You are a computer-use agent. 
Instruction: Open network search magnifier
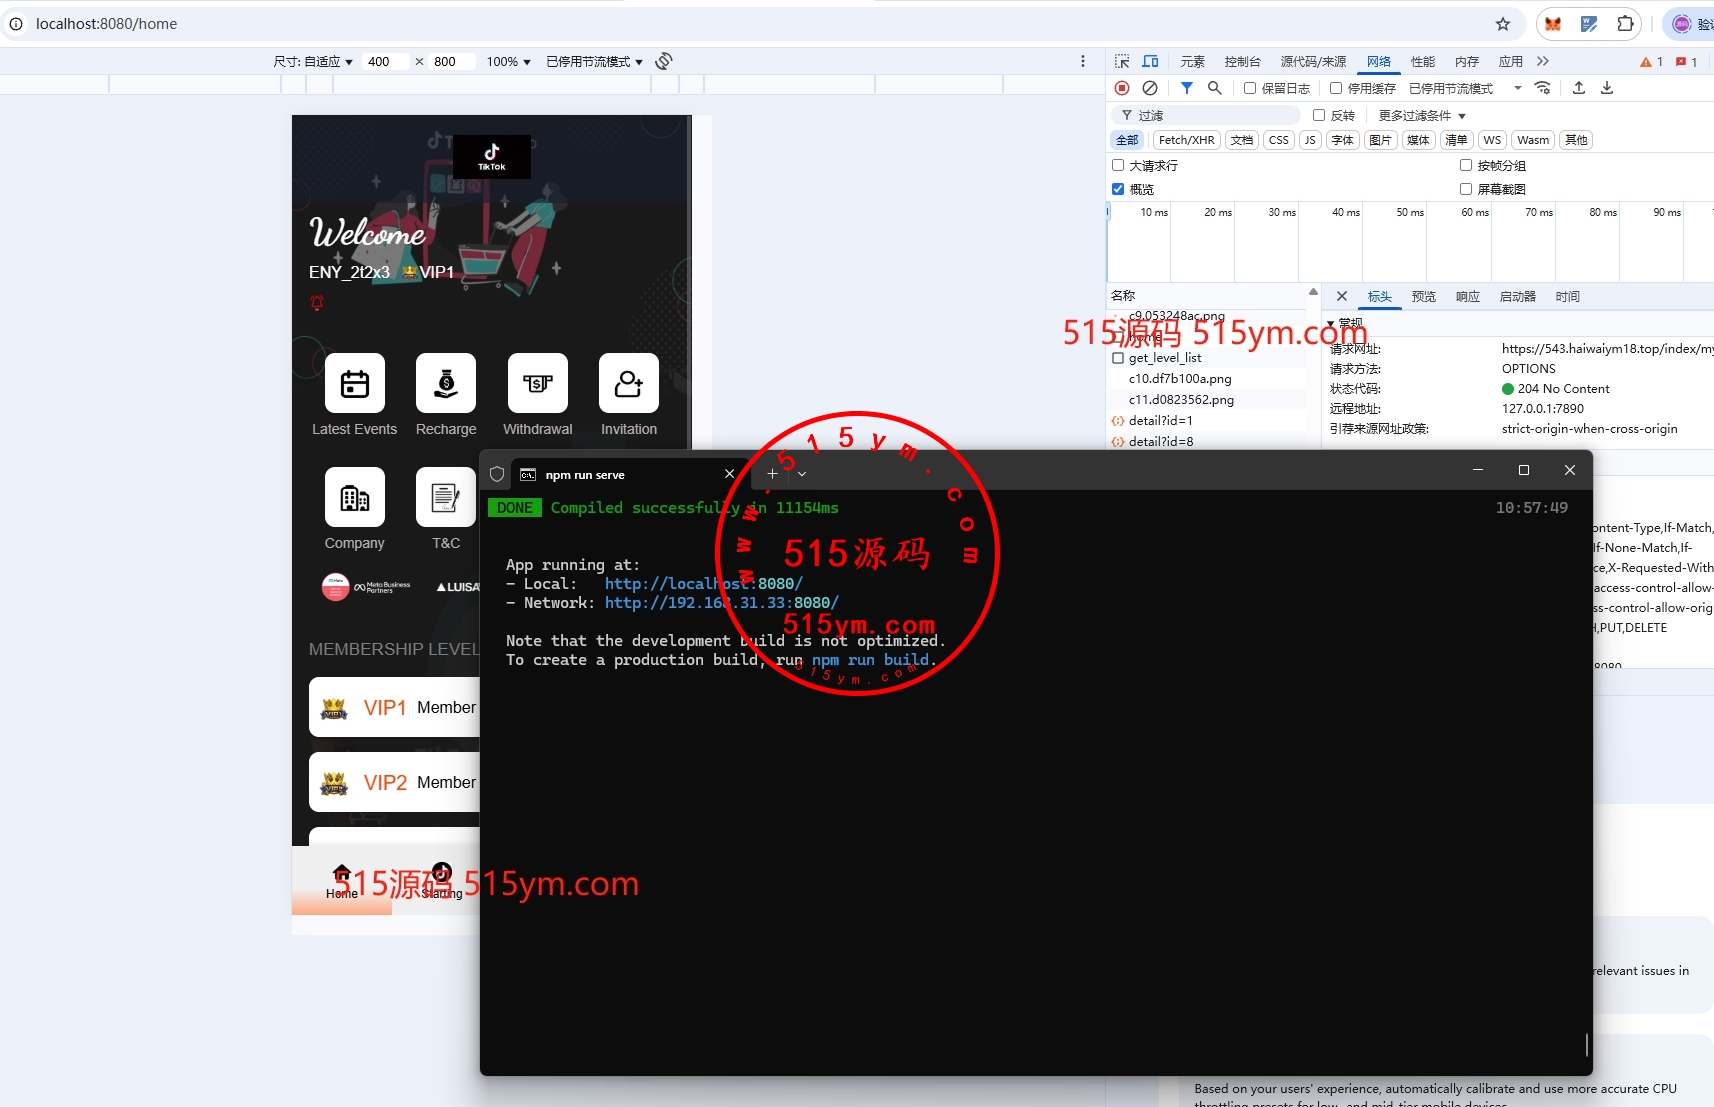pos(1214,88)
